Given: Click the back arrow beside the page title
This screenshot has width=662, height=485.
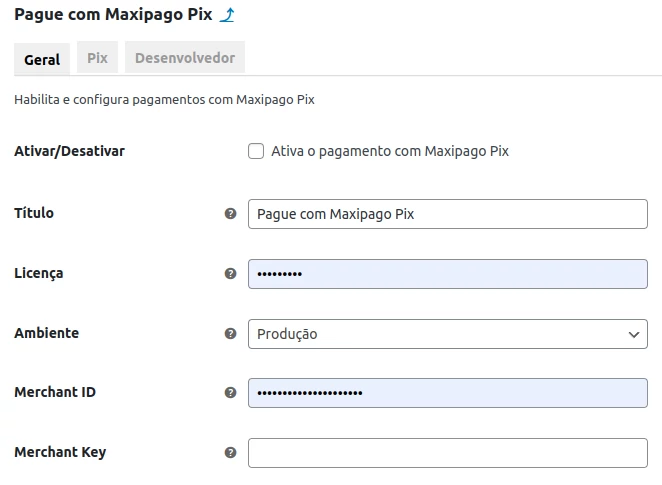Looking at the screenshot, I should pyautogui.click(x=227, y=15).
